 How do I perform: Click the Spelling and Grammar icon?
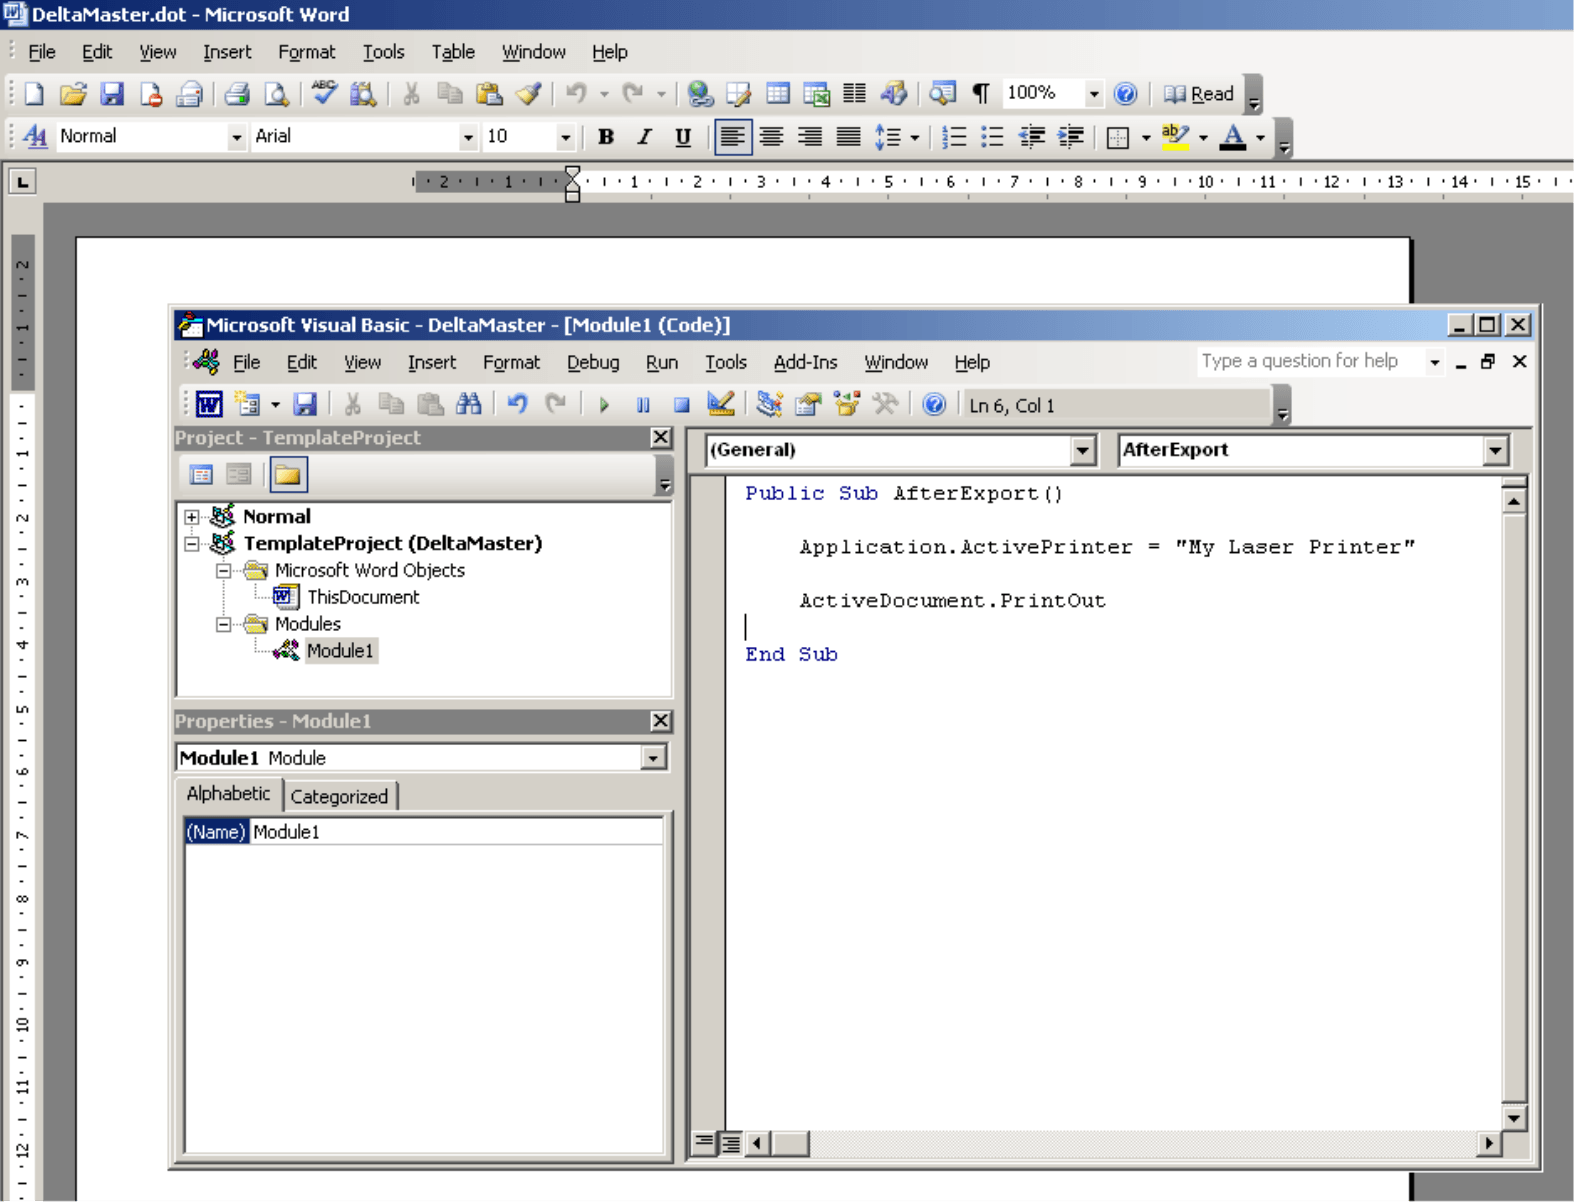(324, 94)
